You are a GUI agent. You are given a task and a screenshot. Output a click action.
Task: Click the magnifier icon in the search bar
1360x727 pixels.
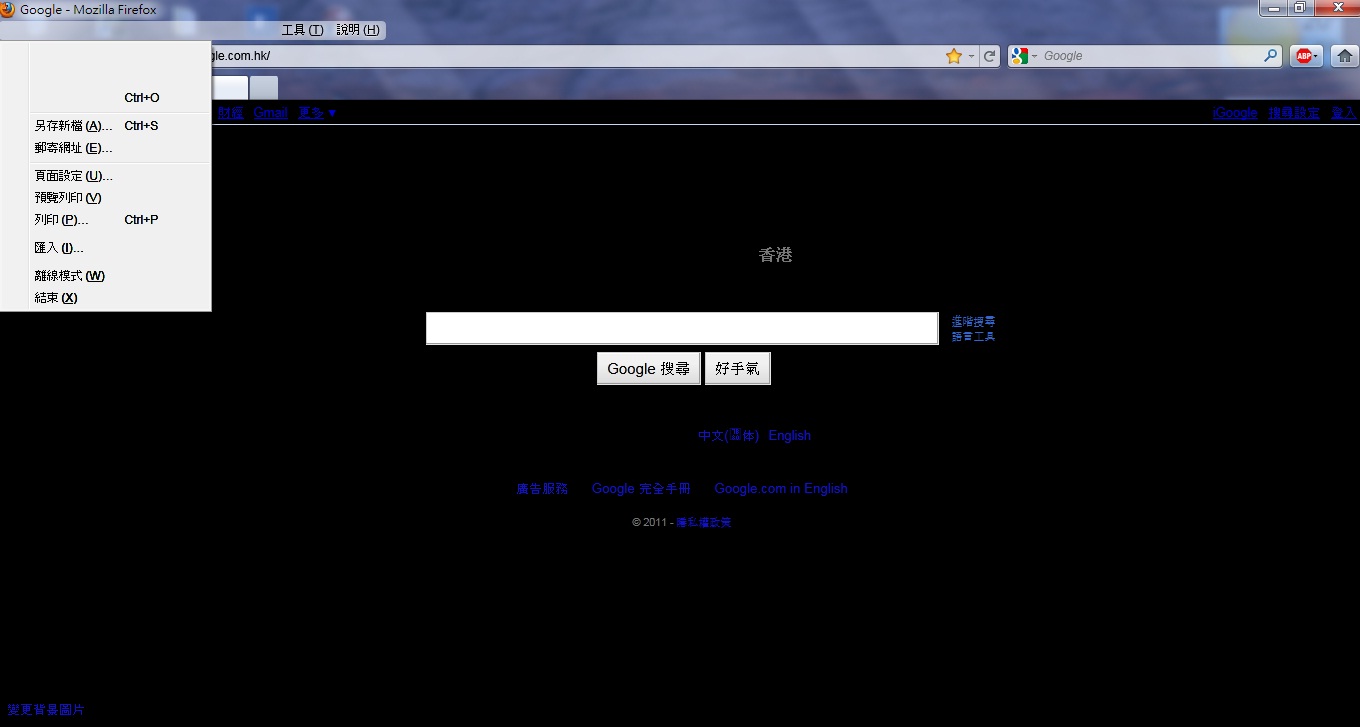point(1271,56)
